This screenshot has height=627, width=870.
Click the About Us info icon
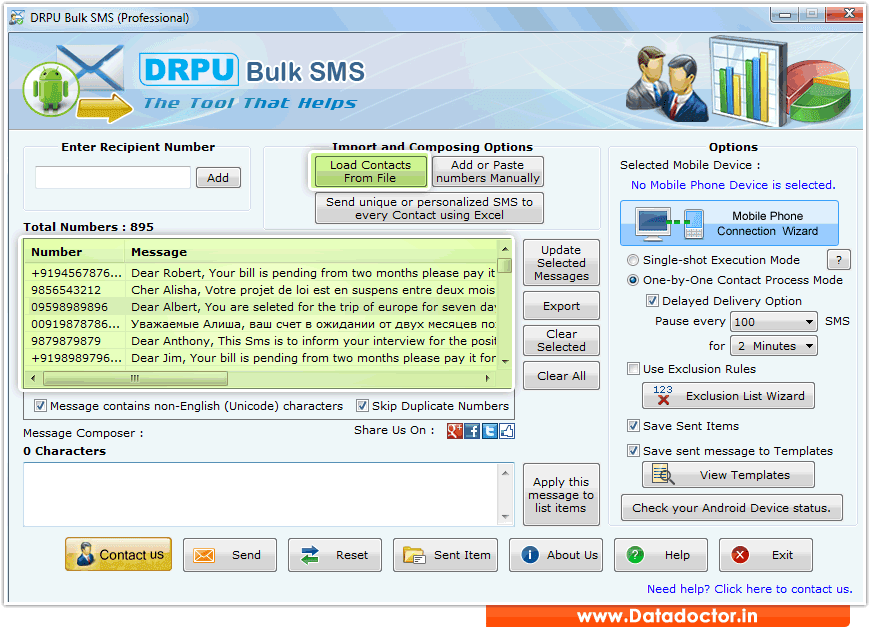530,555
